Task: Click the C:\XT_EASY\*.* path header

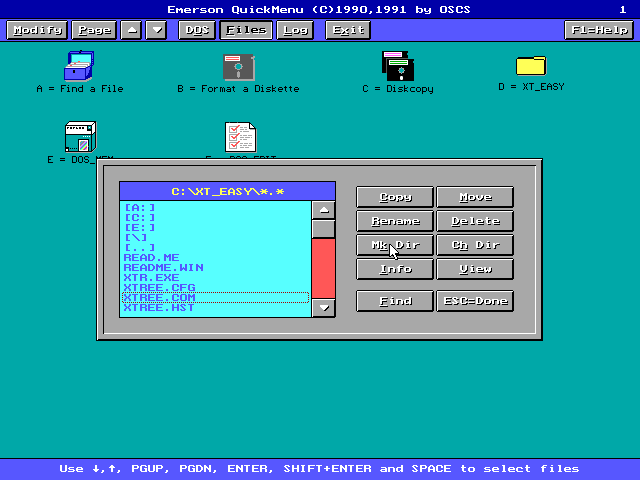Action: coord(228,191)
